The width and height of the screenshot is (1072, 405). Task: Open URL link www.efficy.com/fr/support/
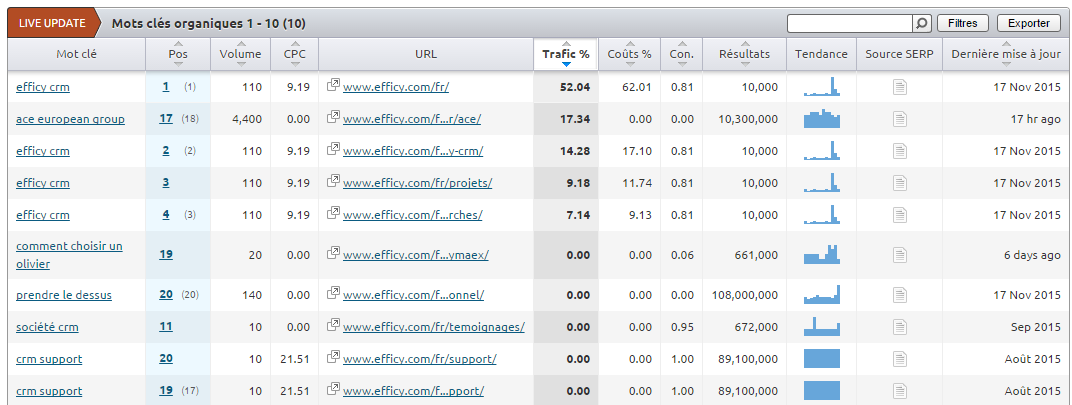pyautogui.click(x=420, y=359)
